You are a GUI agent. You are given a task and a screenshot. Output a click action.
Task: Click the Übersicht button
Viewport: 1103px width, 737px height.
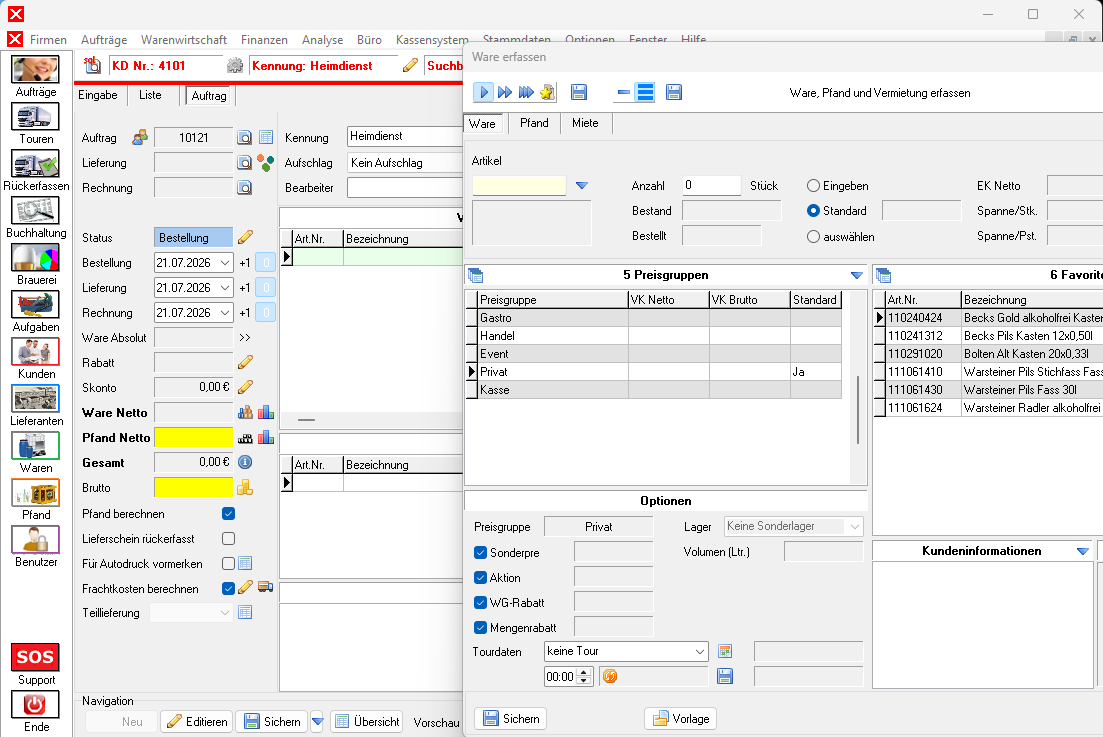pos(367,722)
